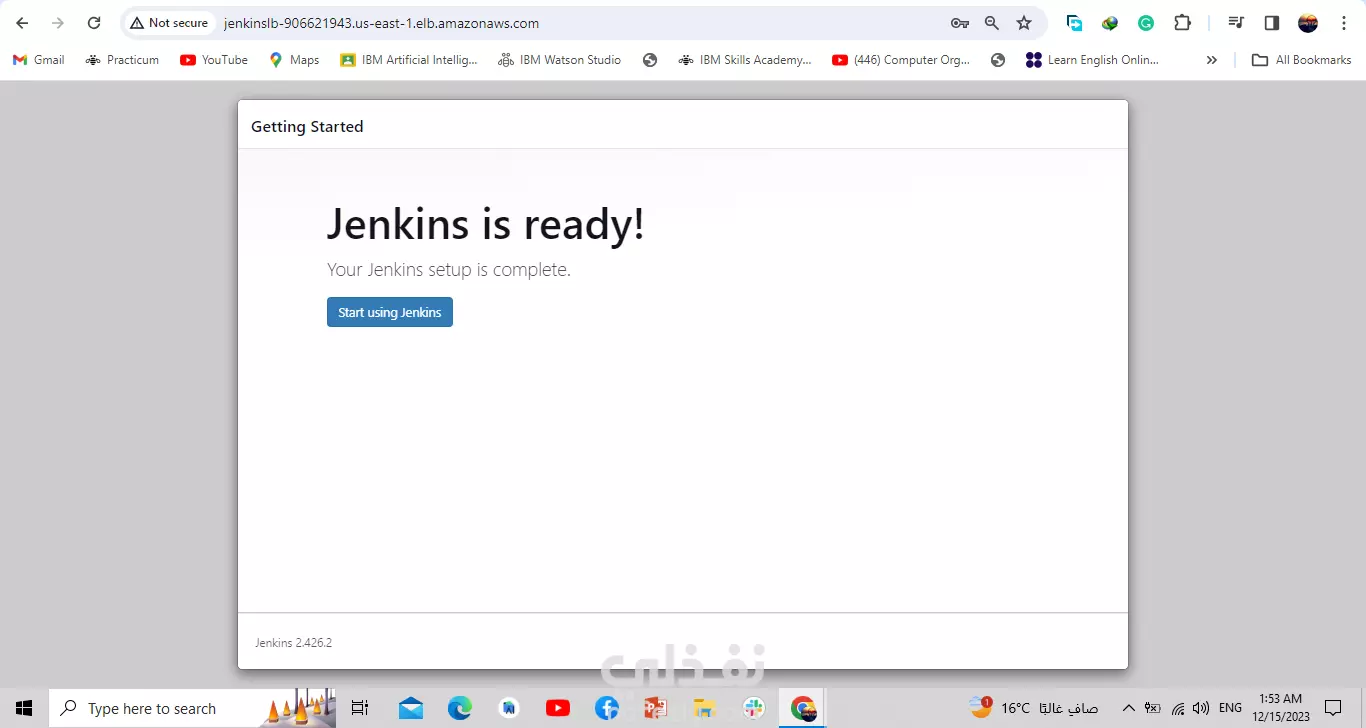Open the password manager key icon

coord(959,22)
